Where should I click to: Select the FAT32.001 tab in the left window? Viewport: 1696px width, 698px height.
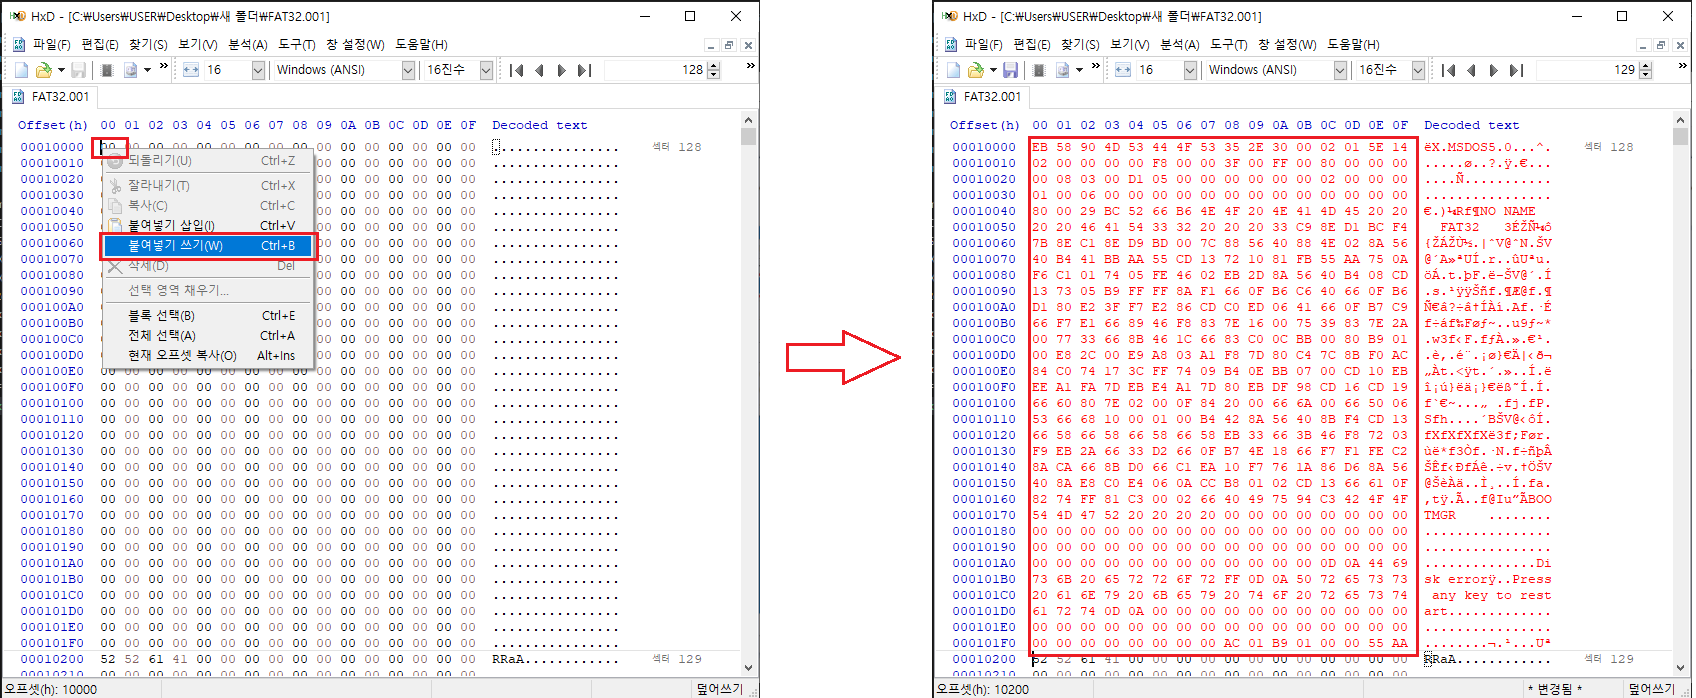[52, 97]
